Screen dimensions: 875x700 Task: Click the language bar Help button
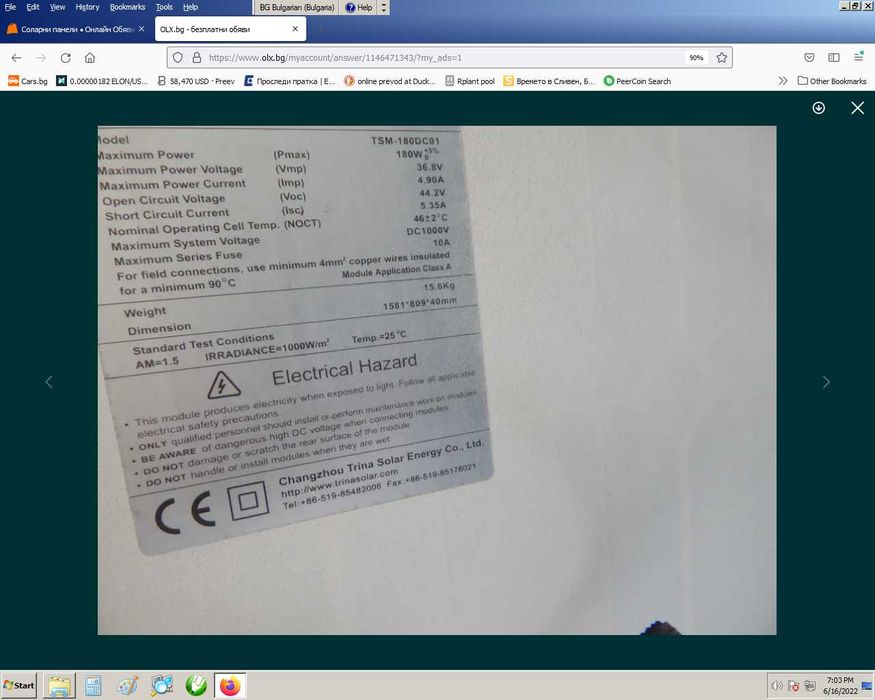pos(358,7)
